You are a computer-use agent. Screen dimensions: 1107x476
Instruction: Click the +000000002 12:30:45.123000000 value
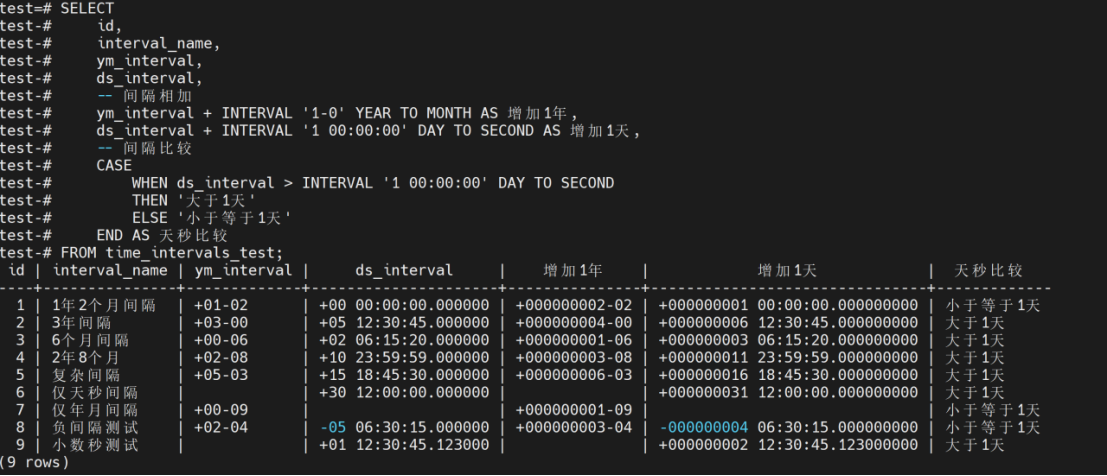(787, 445)
